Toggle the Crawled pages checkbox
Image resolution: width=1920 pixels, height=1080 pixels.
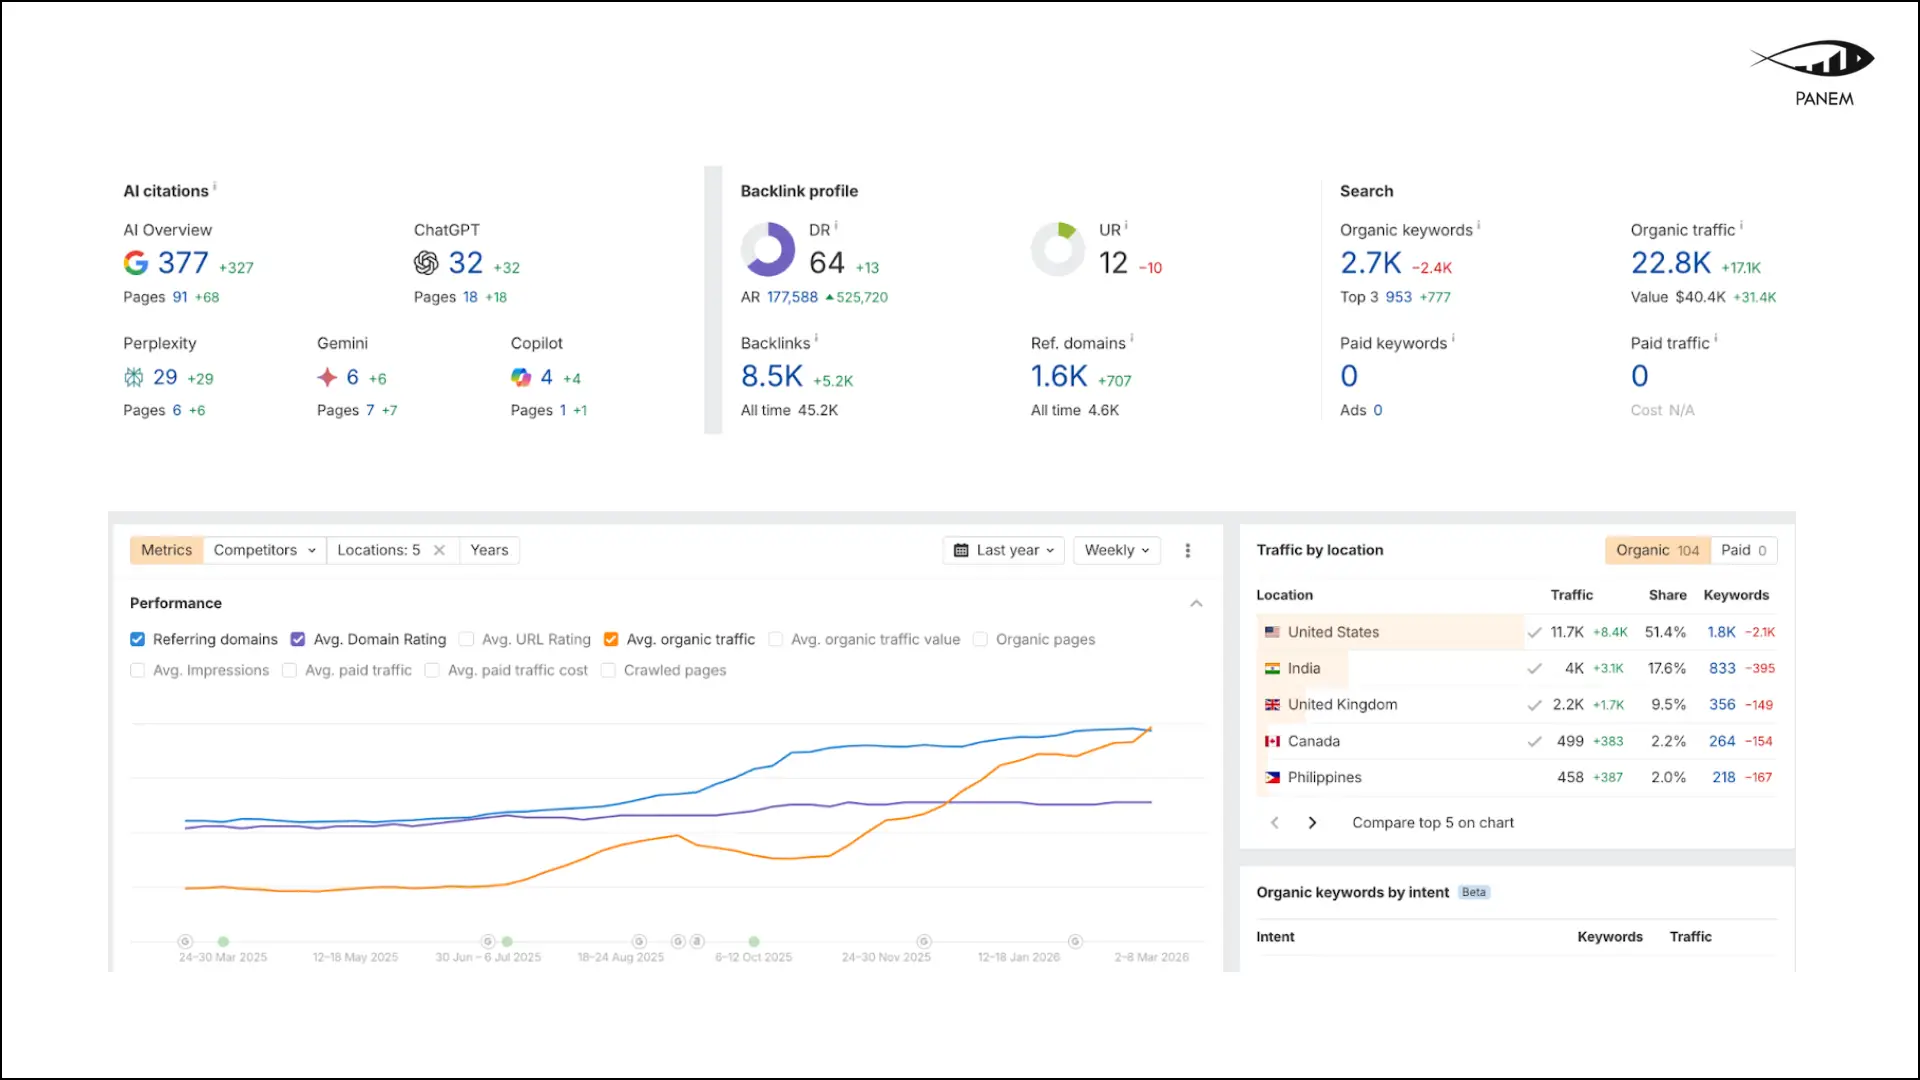[608, 670]
